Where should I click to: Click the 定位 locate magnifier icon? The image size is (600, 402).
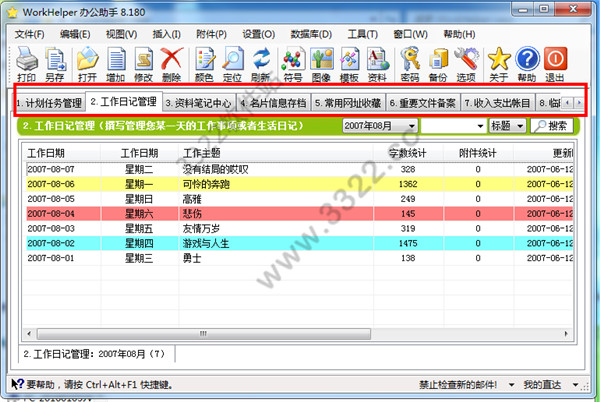[x=233, y=64]
